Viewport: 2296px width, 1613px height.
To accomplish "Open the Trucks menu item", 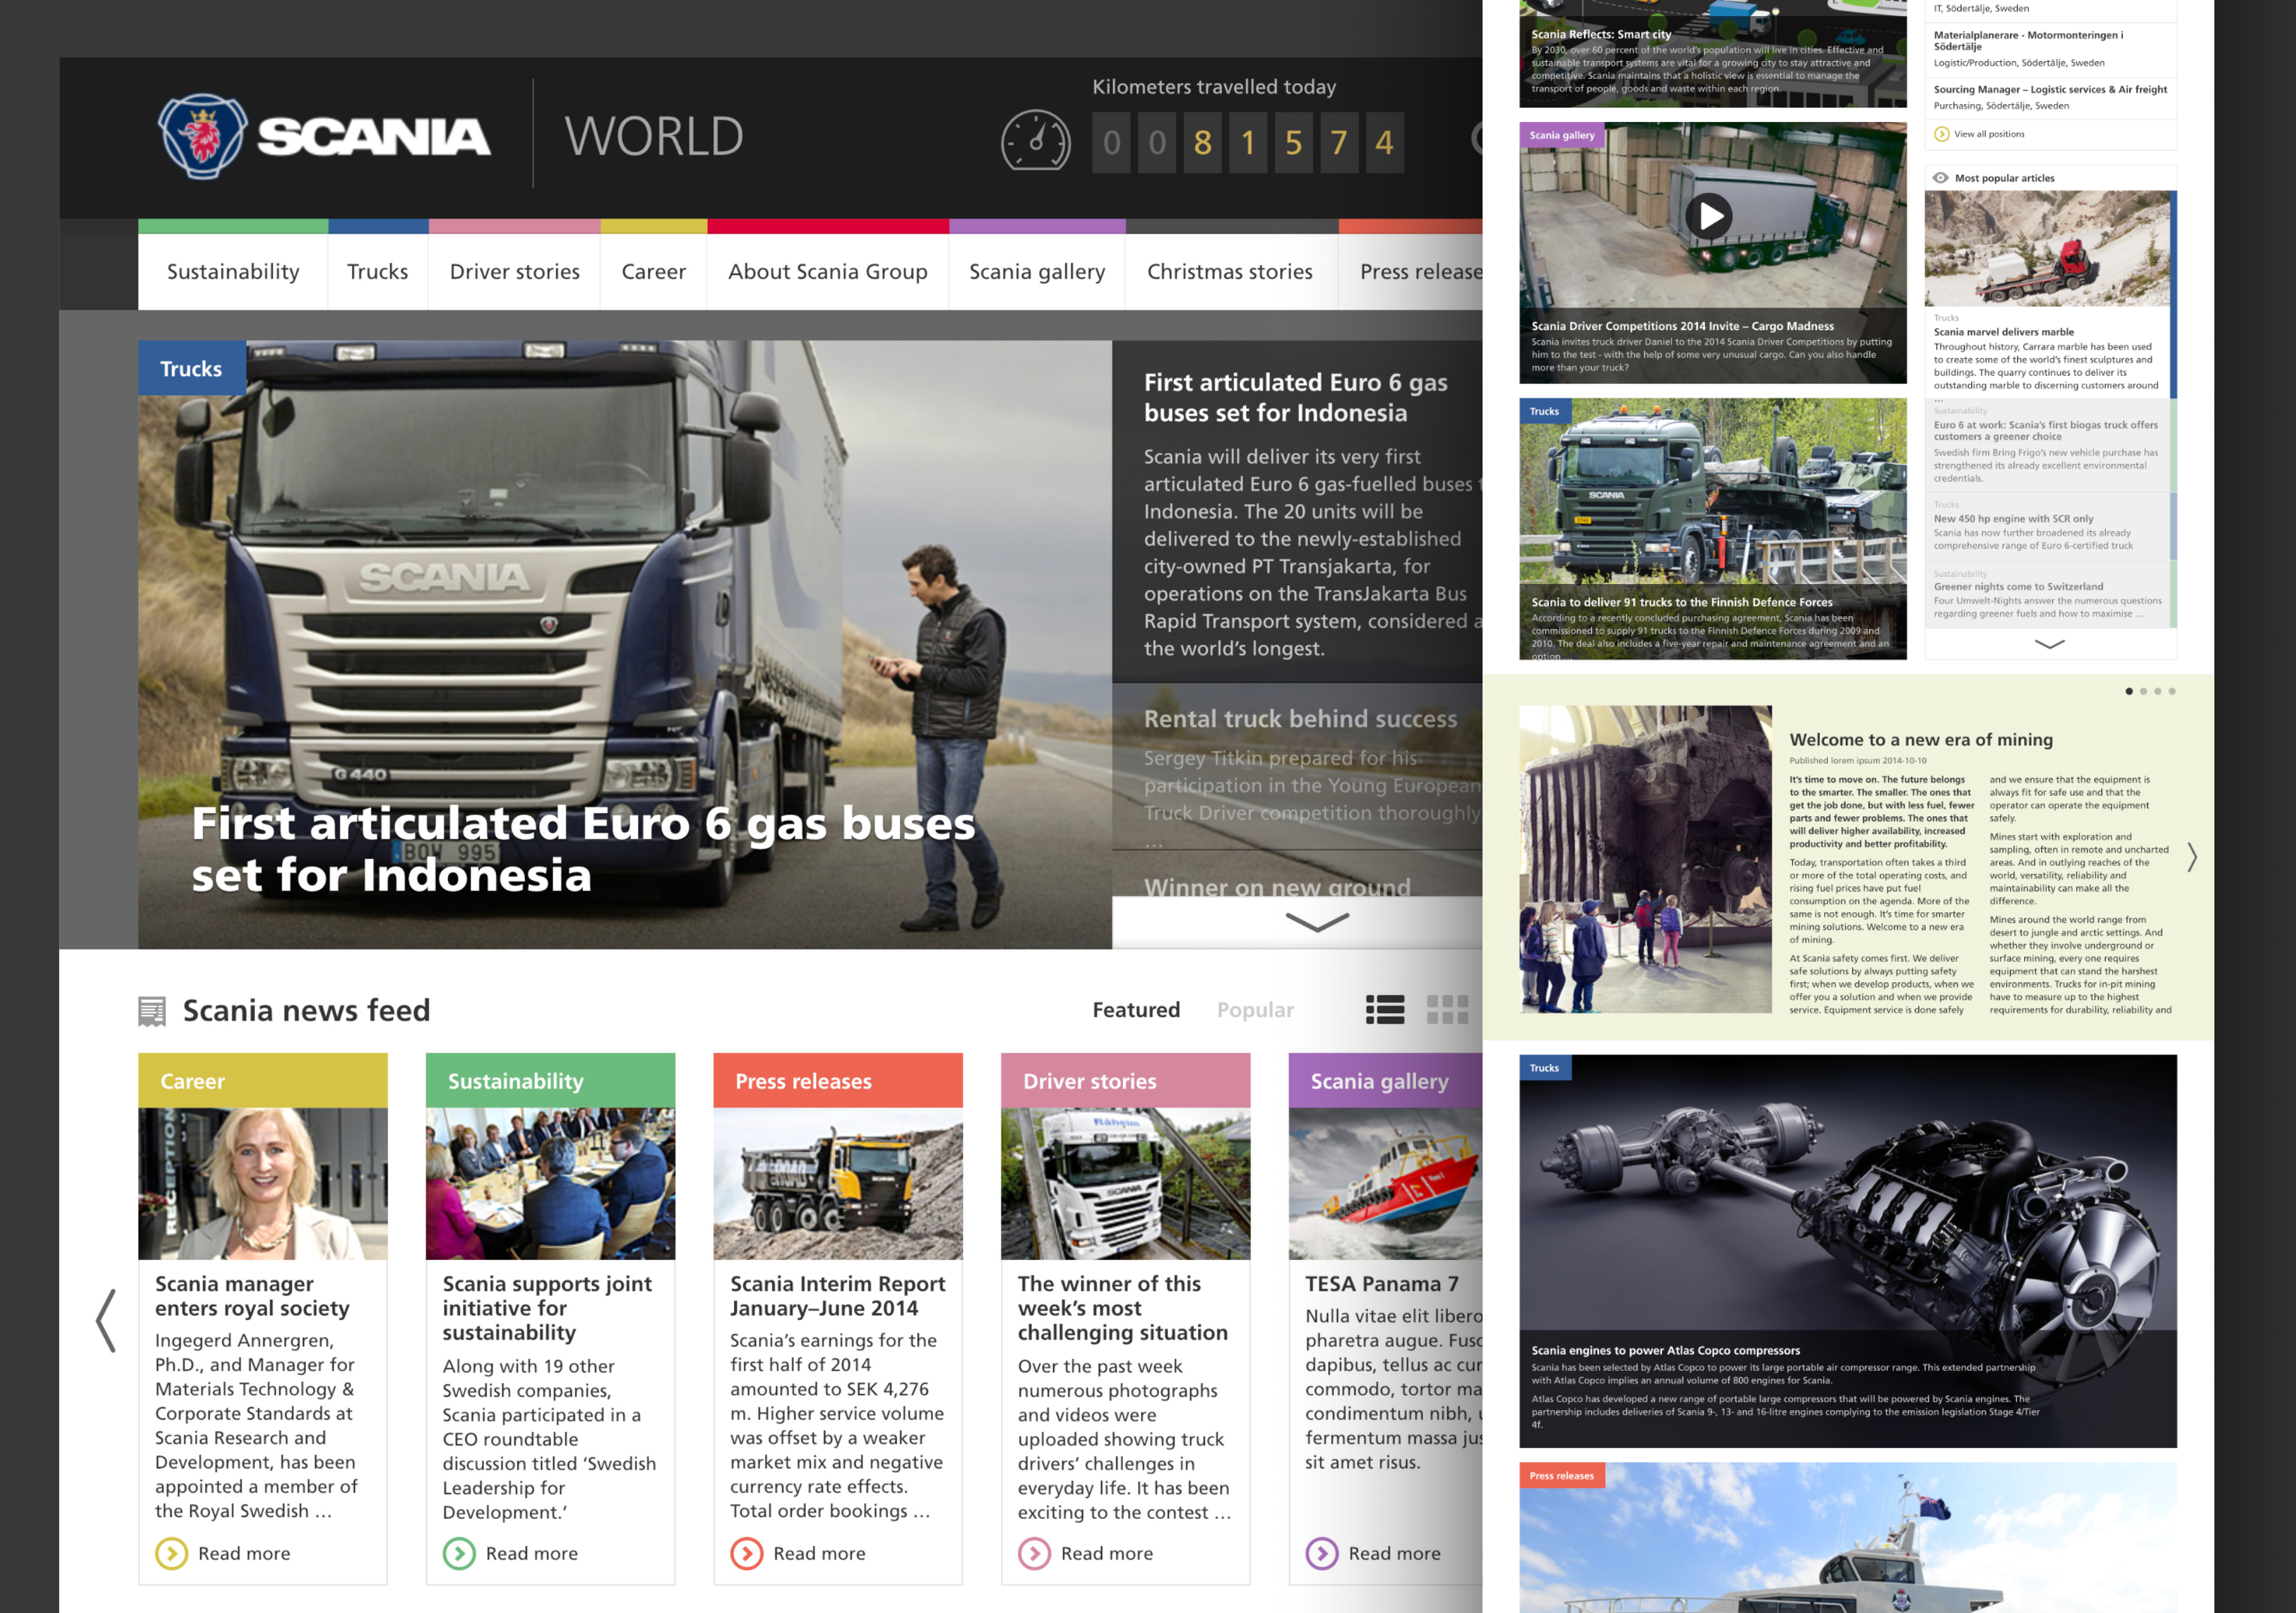I will point(378,271).
